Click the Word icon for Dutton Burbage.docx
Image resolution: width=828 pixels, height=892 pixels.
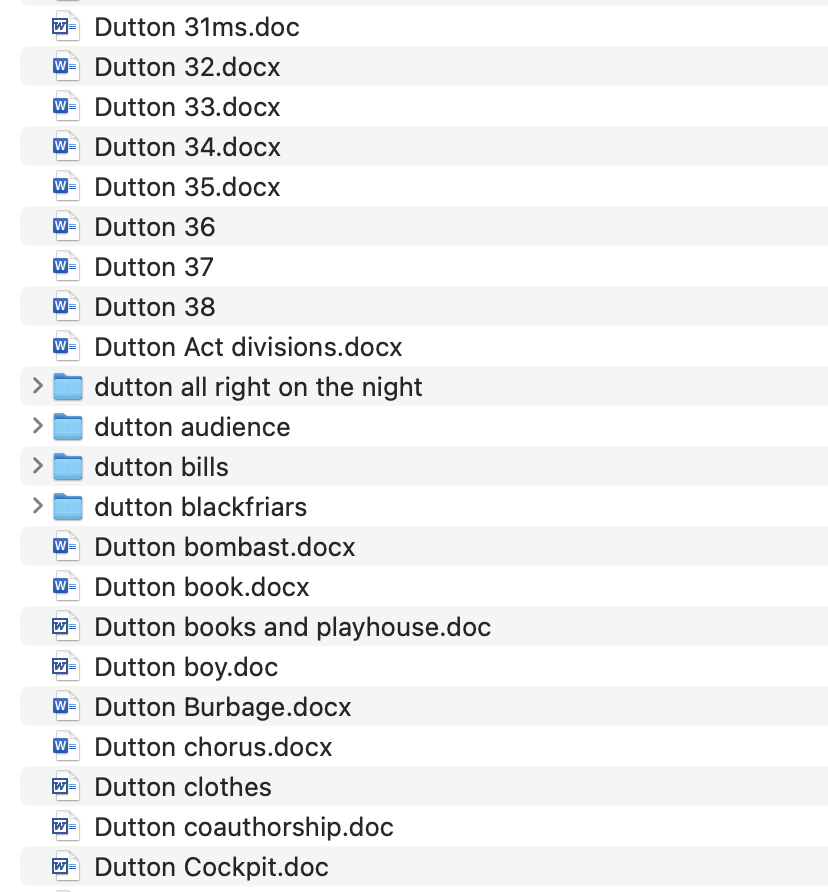click(66, 707)
